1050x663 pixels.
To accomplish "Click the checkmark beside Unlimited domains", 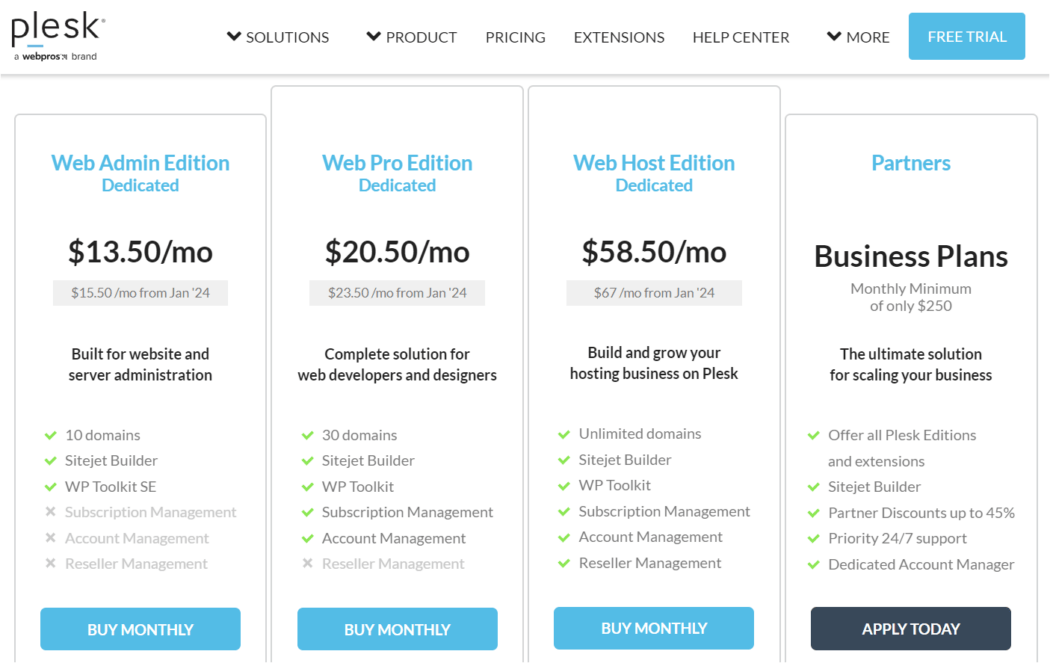I will click(x=562, y=434).
